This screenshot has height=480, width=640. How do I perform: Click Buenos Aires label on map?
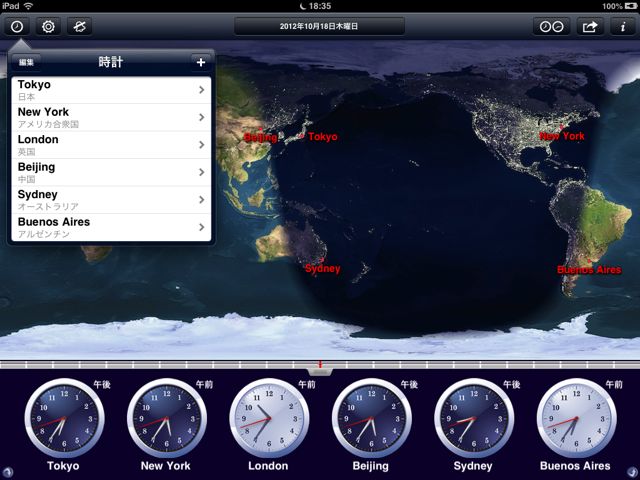[x=589, y=270]
